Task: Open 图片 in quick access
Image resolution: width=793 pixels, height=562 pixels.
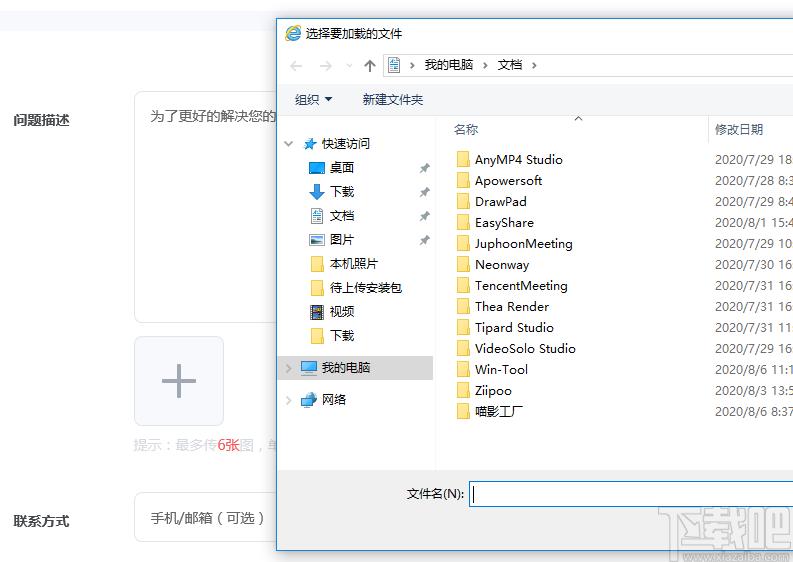Action: (342, 239)
